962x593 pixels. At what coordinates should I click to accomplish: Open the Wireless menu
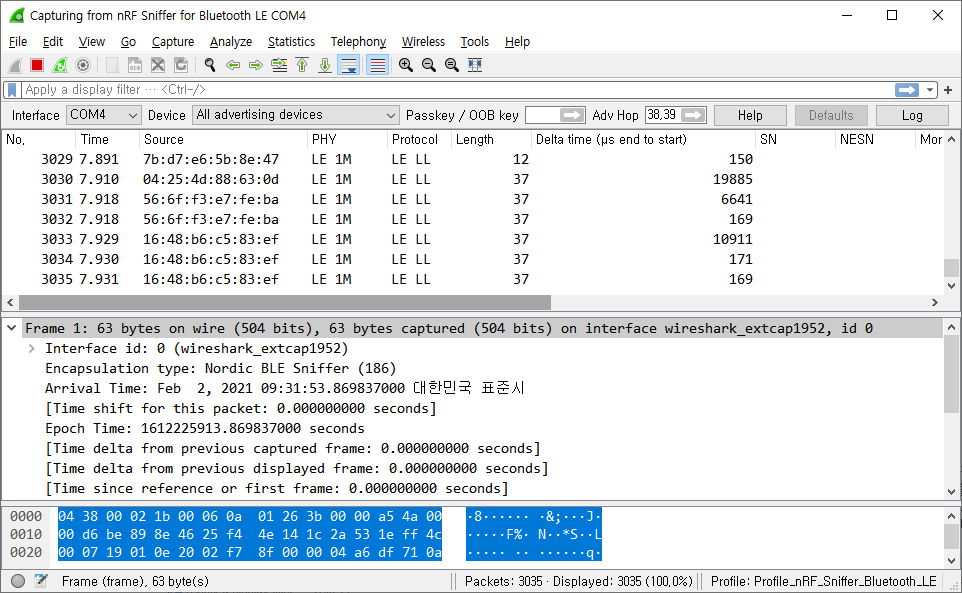click(423, 42)
